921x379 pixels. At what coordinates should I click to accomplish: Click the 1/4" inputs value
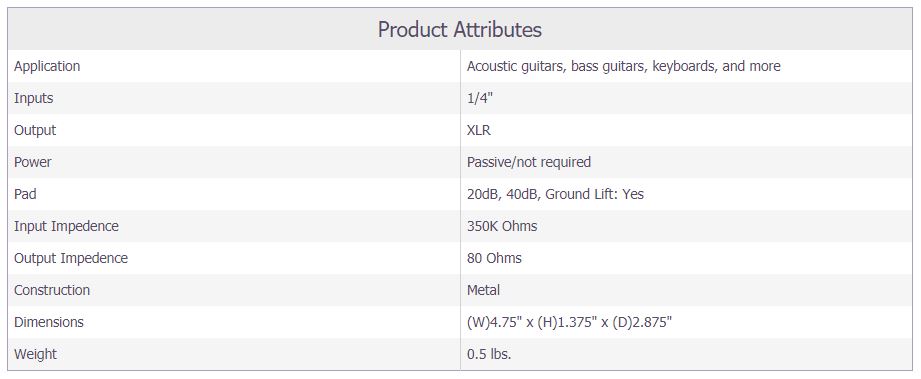(479, 98)
